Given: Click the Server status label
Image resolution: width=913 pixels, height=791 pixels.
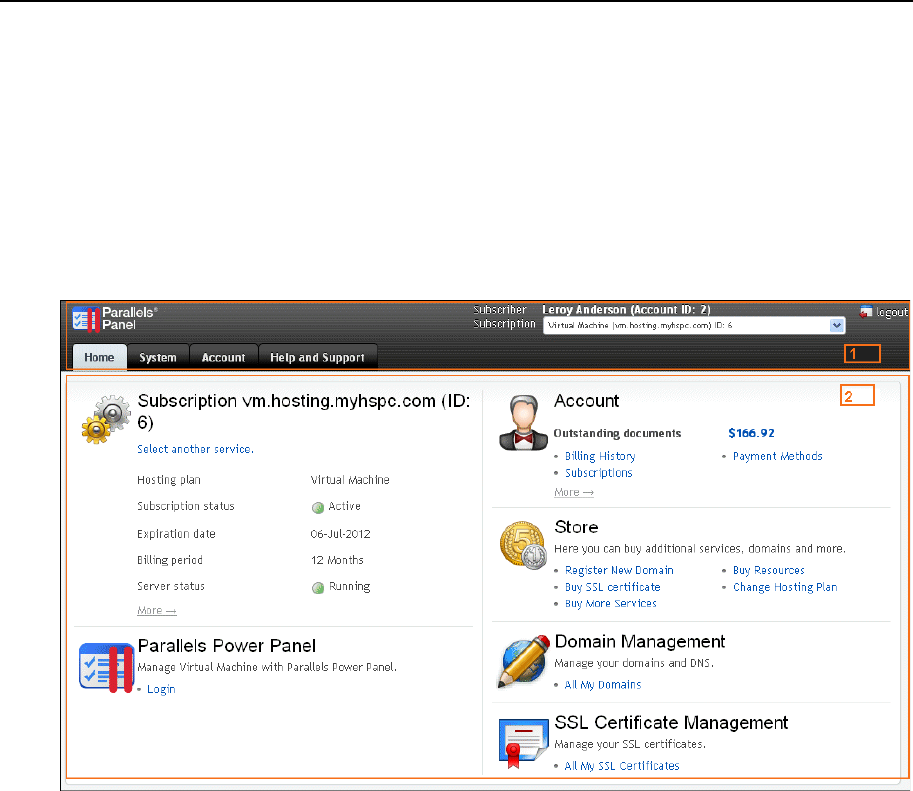Looking at the screenshot, I should point(171,587).
